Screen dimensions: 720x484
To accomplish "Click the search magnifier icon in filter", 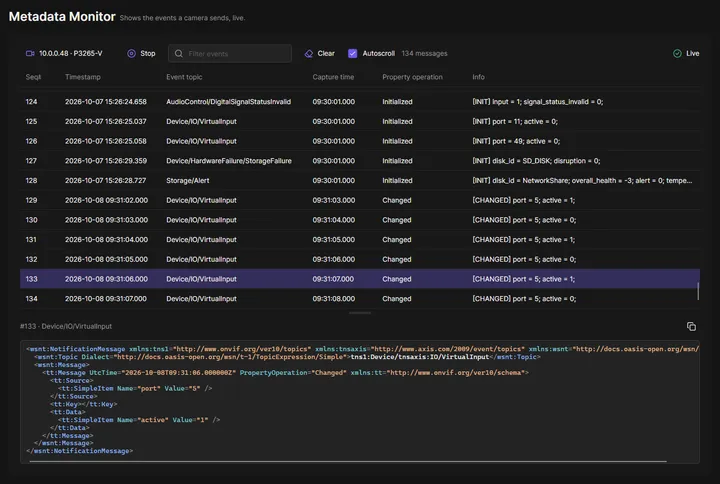I will 179,54.
